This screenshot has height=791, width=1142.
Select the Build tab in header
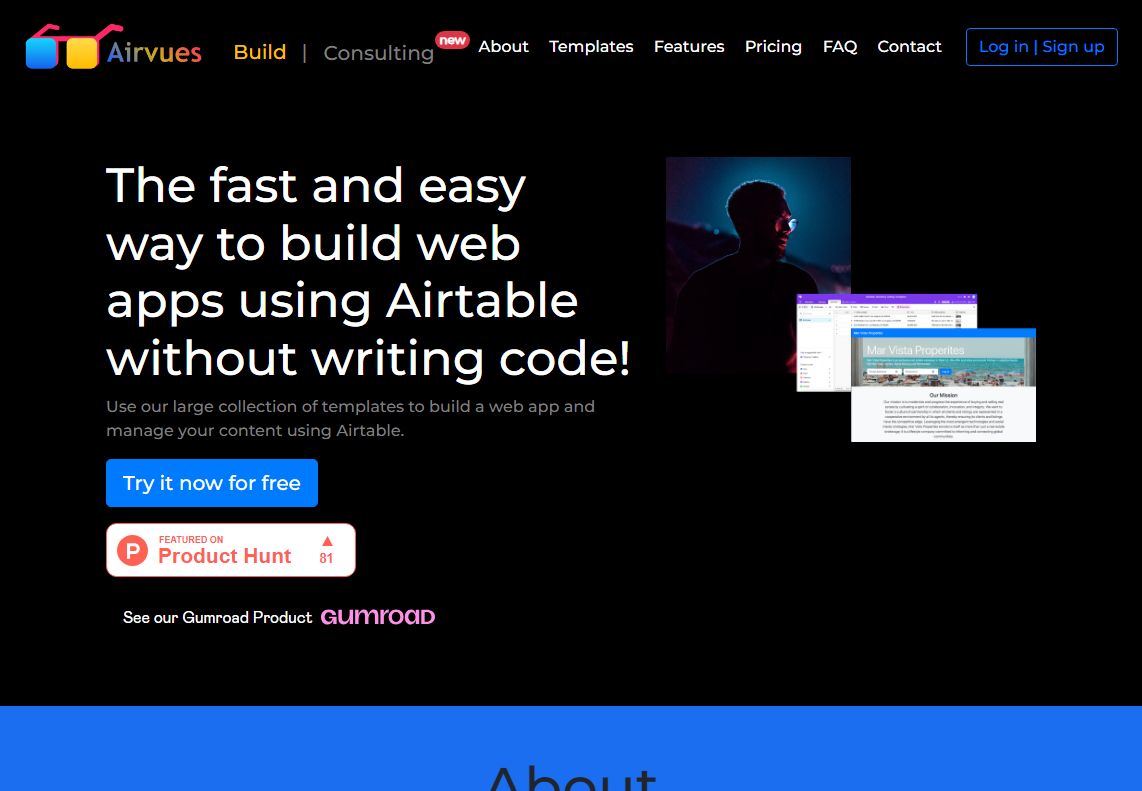(260, 52)
